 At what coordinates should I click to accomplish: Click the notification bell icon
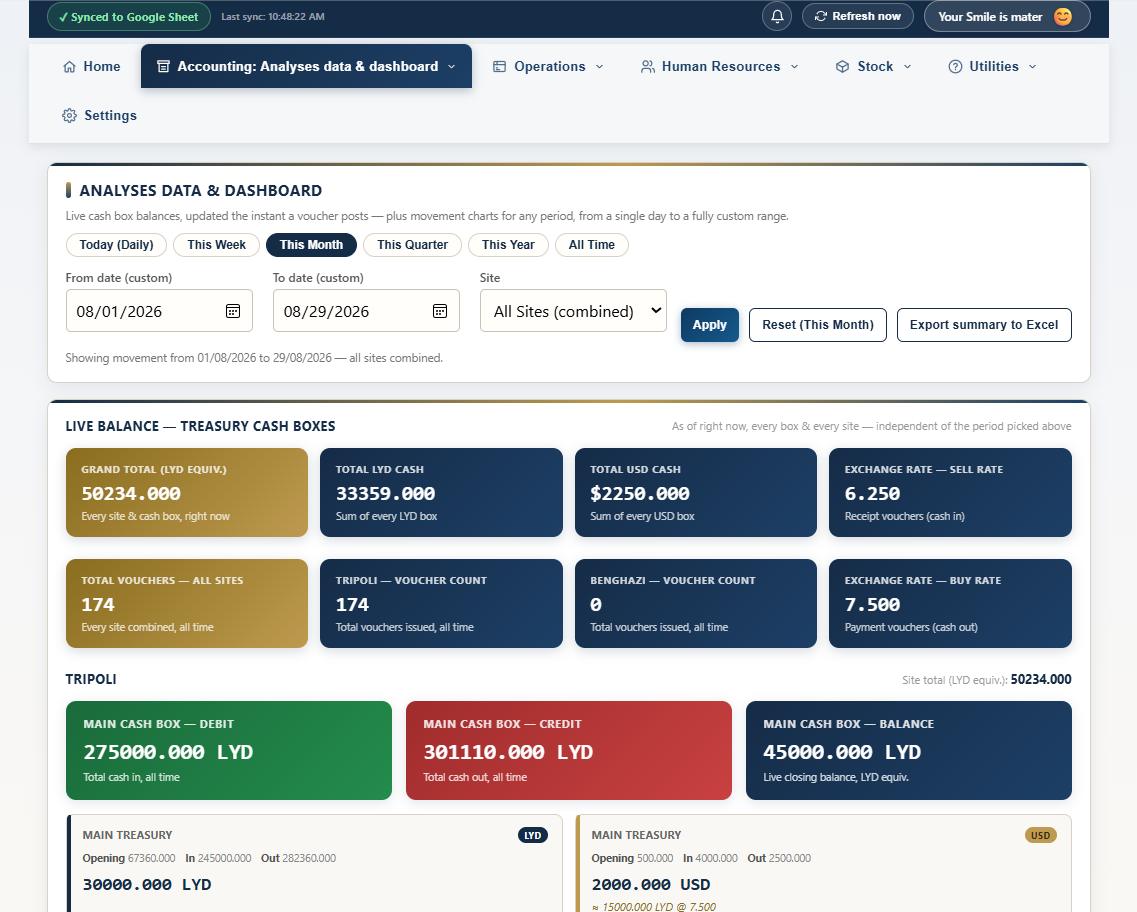(x=777, y=16)
